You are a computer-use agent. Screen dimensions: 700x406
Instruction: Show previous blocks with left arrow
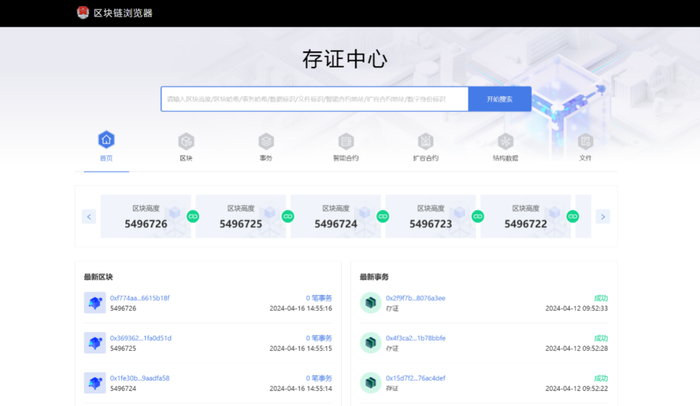coord(89,217)
